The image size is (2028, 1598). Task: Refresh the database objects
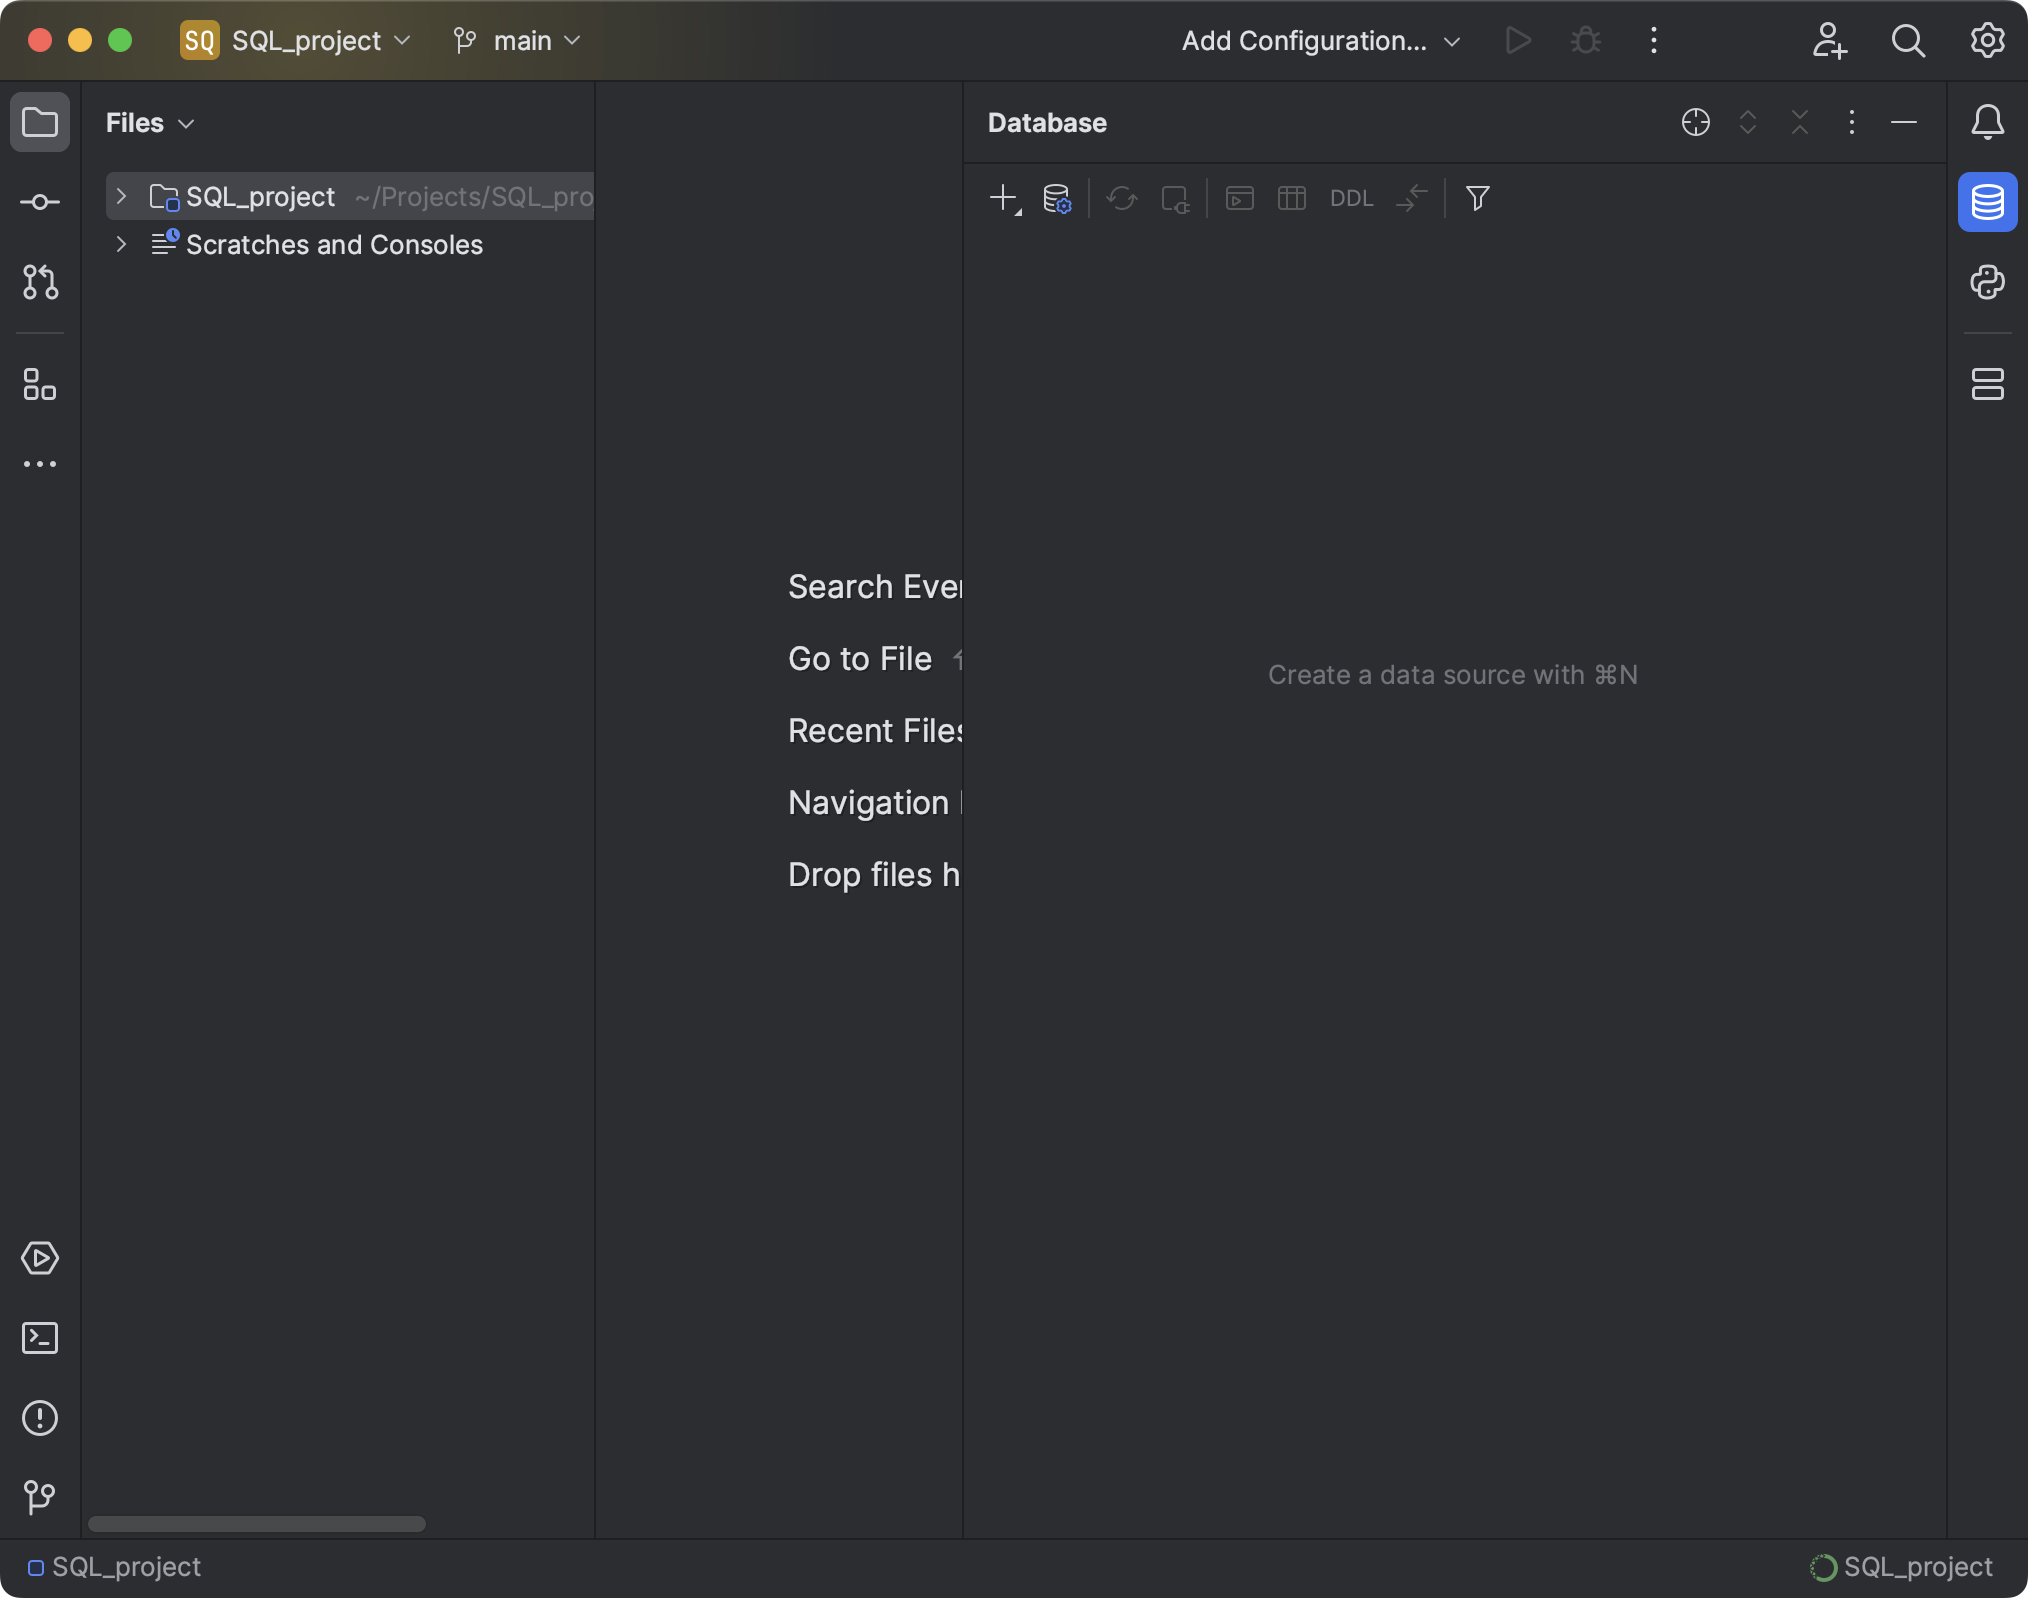tap(1121, 199)
